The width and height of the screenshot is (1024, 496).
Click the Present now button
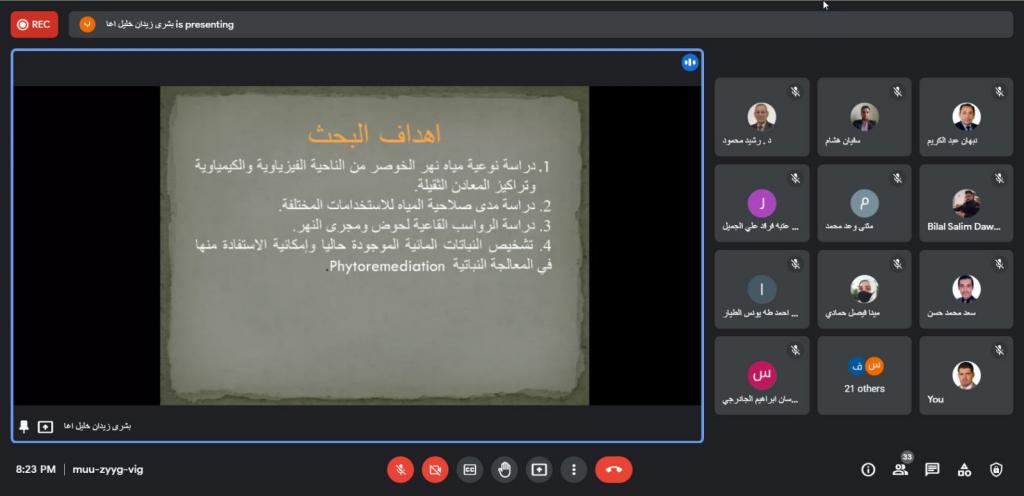pos(538,469)
